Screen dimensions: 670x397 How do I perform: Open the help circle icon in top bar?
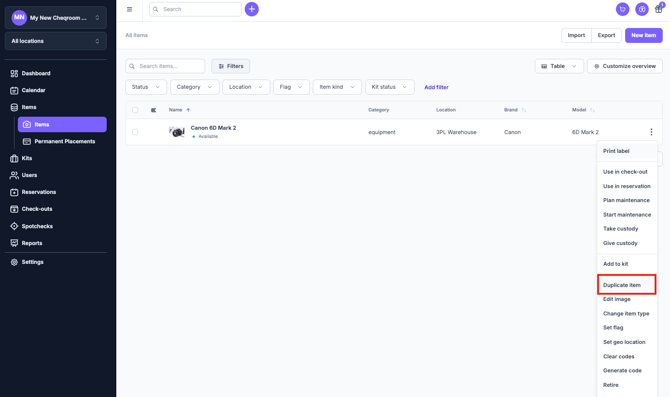pyautogui.click(x=642, y=9)
